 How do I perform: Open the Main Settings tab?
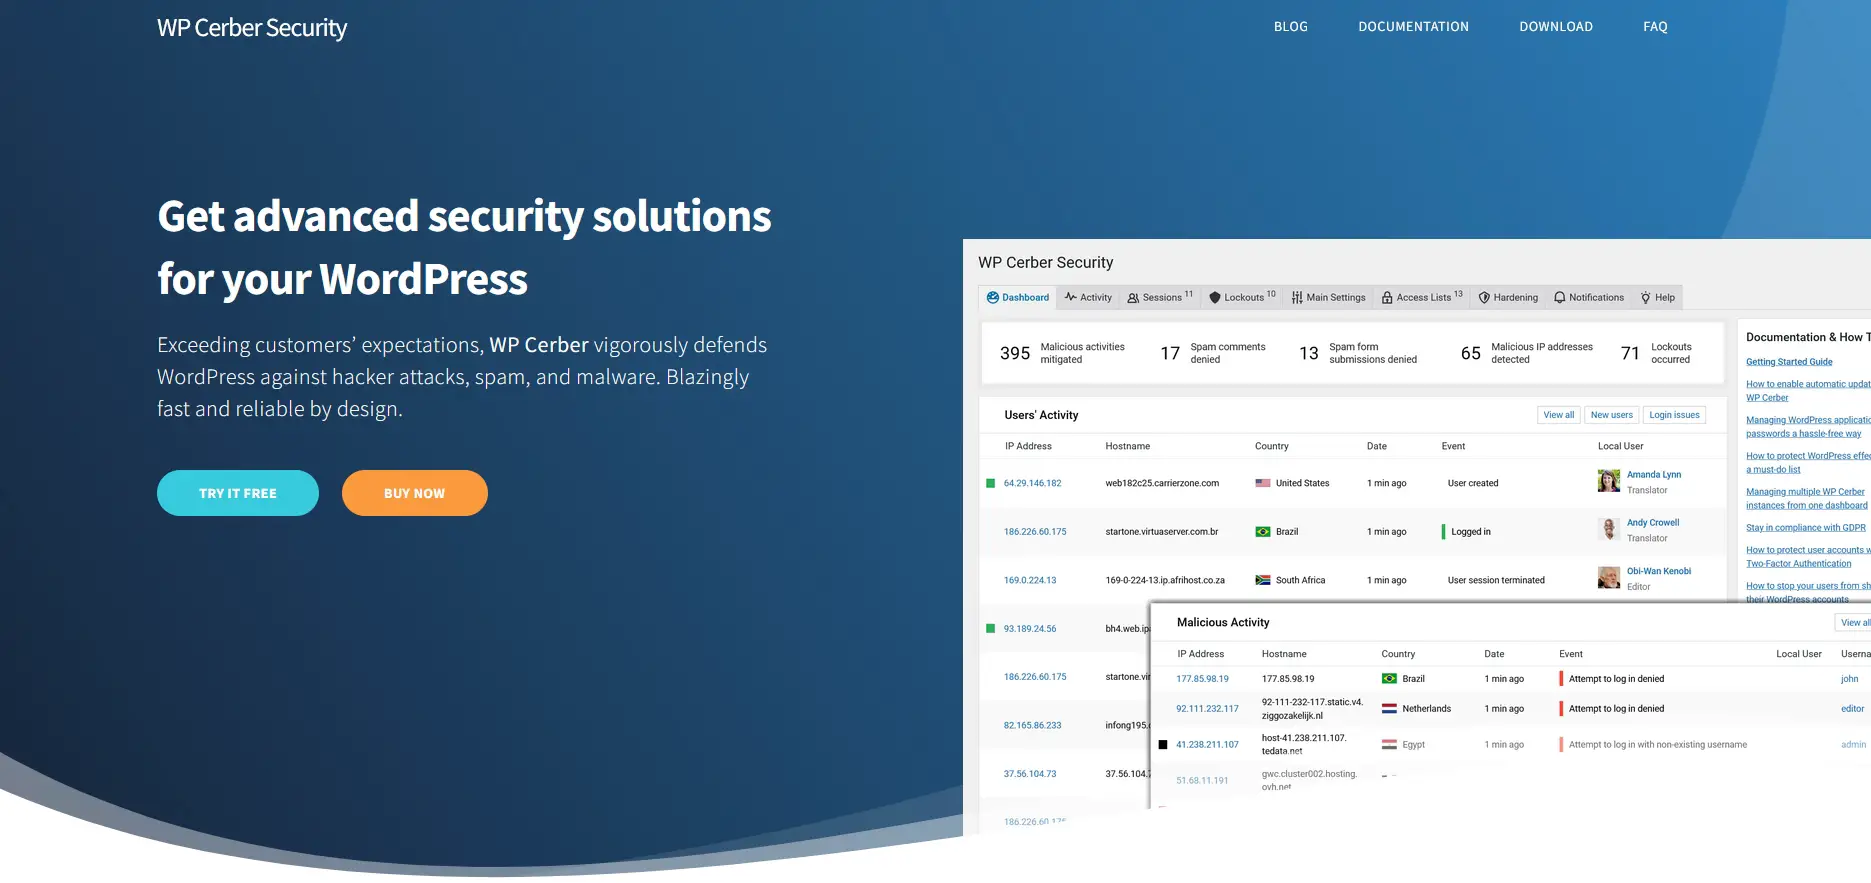tap(1328, 297)
